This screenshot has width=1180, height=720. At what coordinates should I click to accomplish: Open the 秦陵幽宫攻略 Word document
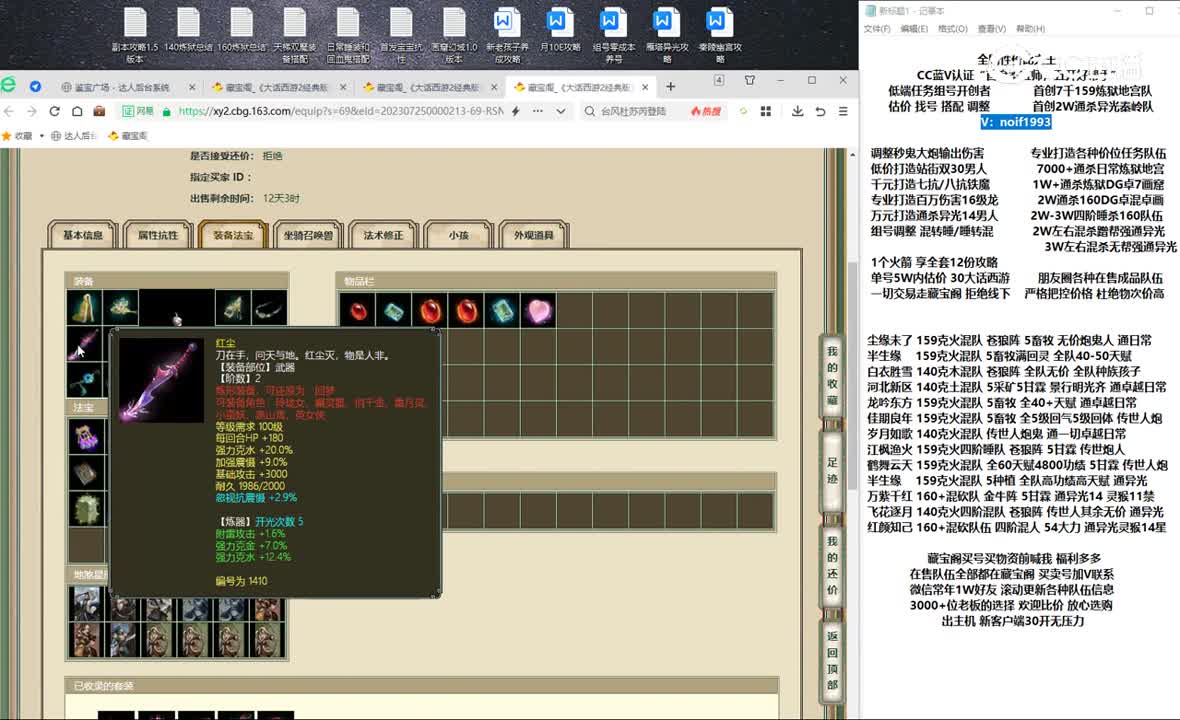(720, 35)
